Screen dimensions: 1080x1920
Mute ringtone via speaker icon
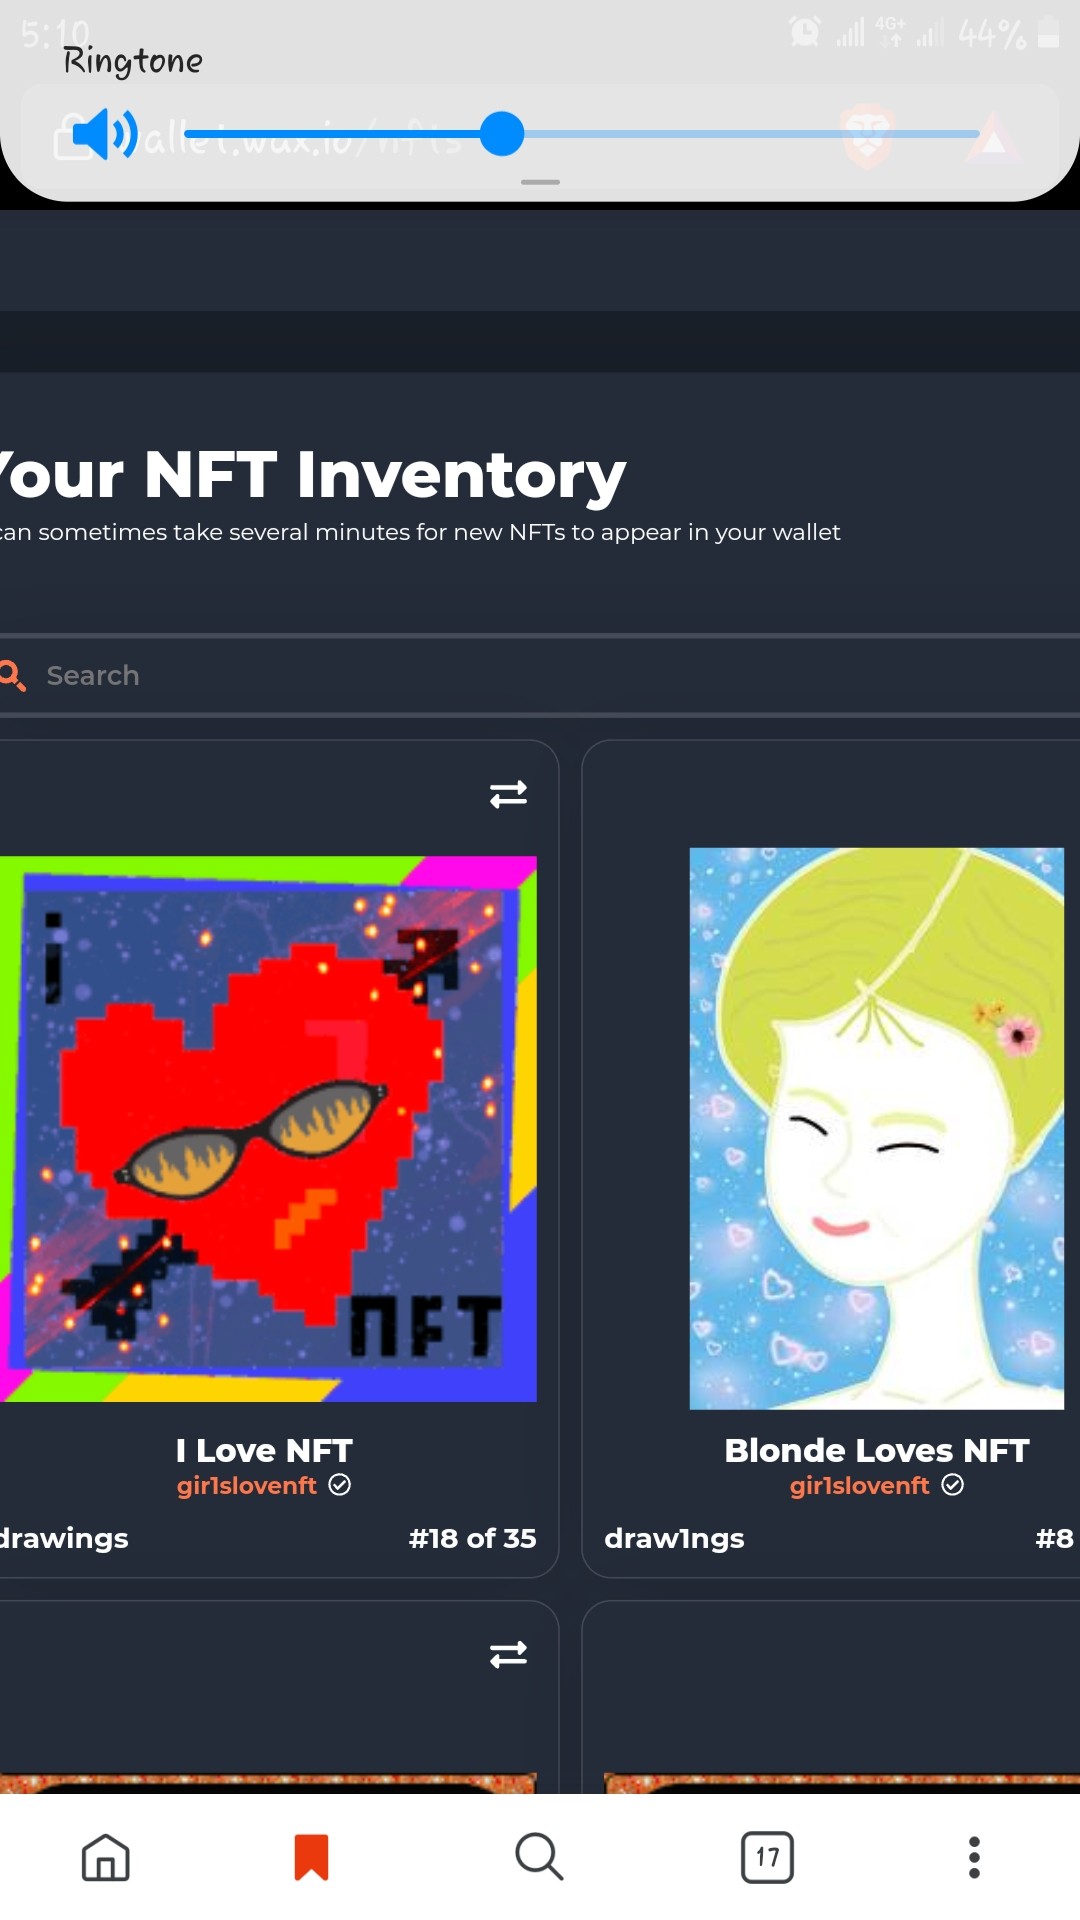point(104,134)
